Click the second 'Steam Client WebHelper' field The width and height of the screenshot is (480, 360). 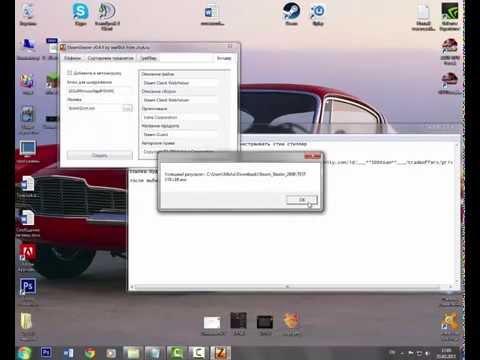pos(180,100)
